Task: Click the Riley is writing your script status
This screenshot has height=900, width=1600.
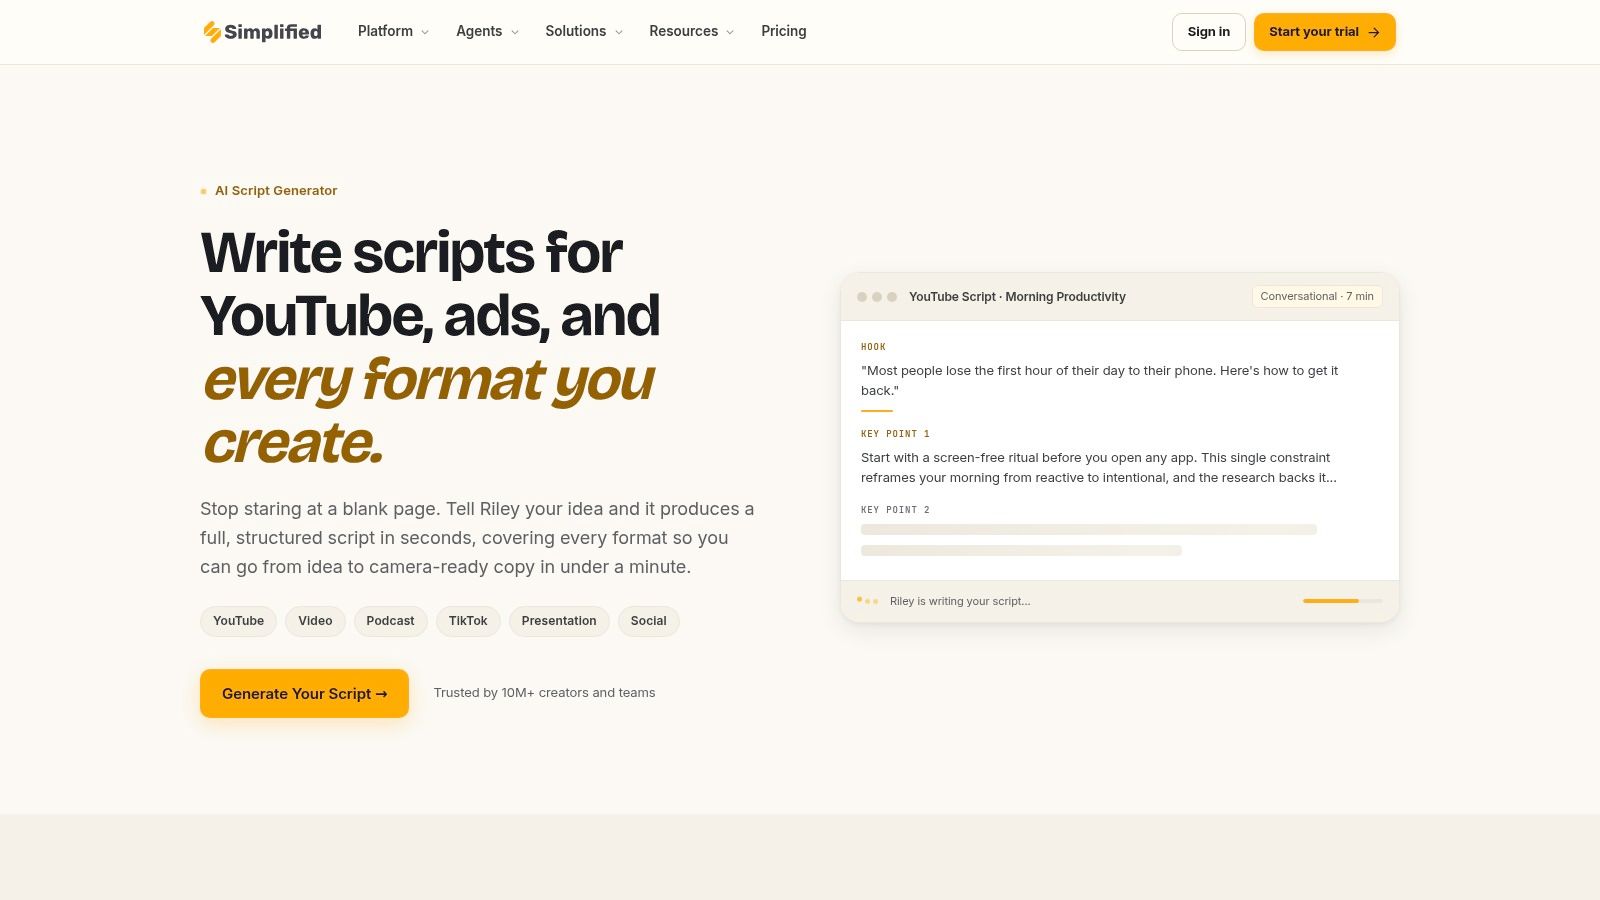Action: tap(960, 601)
